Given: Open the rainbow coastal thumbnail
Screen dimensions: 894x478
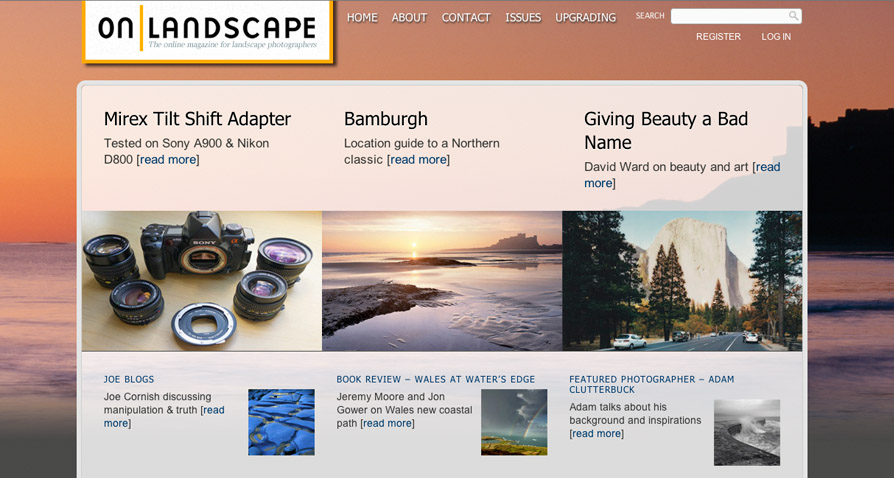Looking at the screenshot, I should (x=514, y=422).
